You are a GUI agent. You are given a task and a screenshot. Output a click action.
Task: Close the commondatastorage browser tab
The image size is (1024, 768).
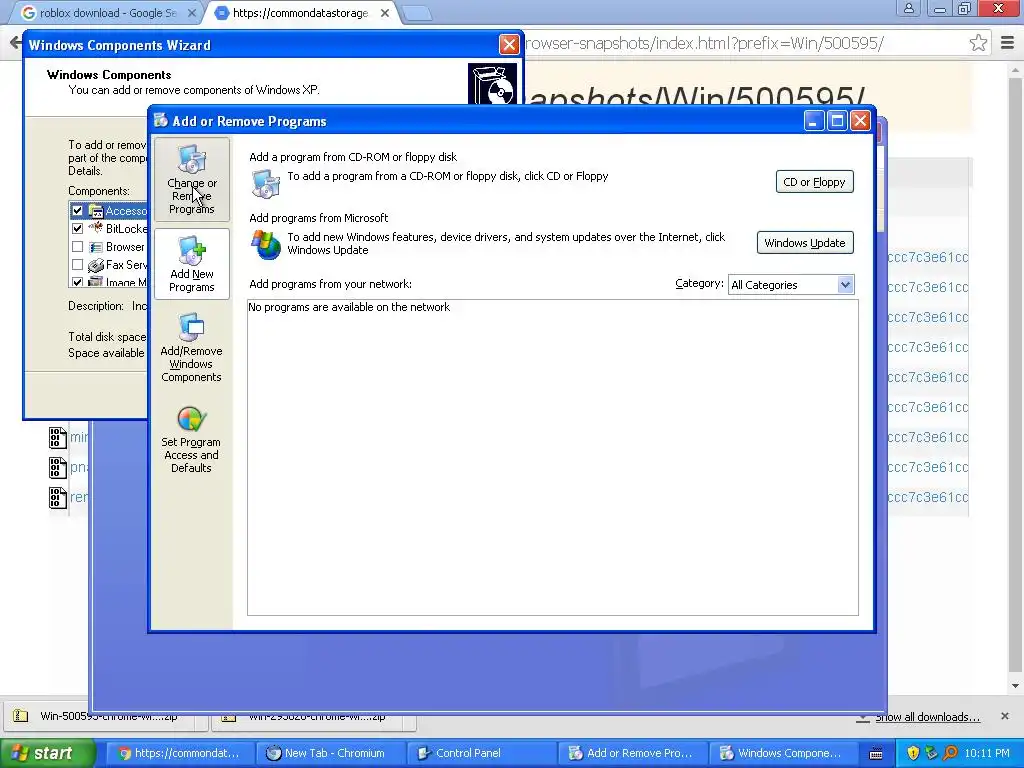385,13
